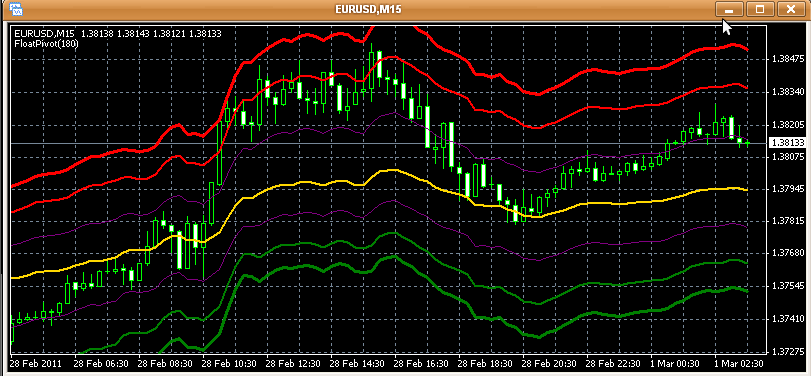This screenshot has height=376, width=811.
Task: Click the chart window icon in title bar
Action: pyautogui.click(x=17, y=9)
